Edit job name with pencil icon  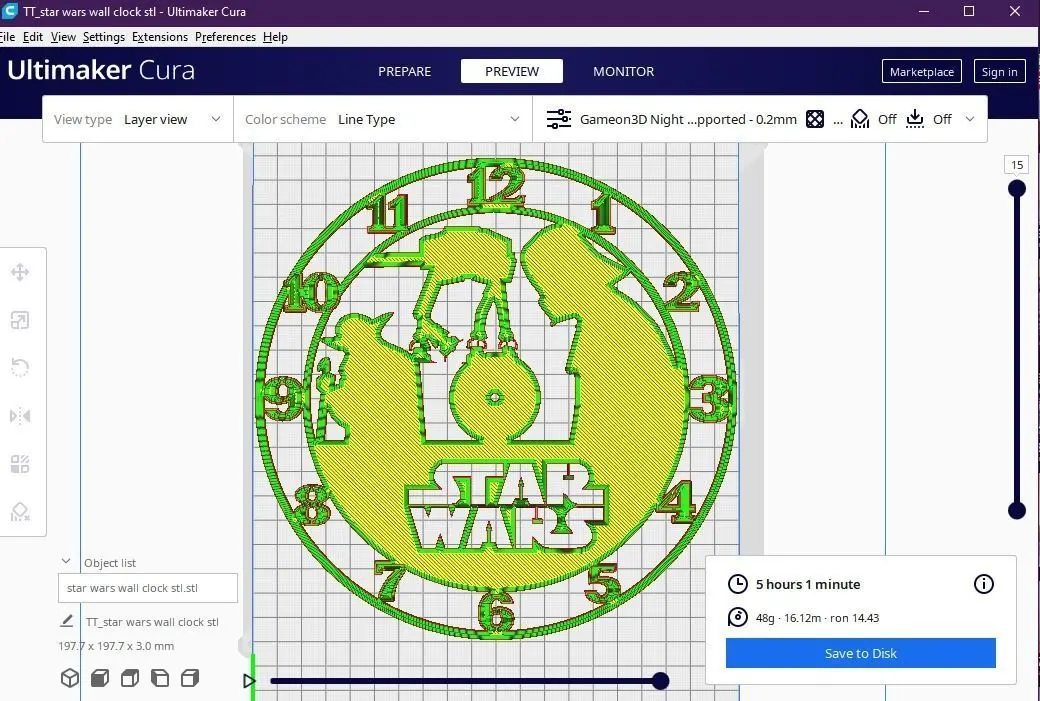click(x=66, y=621)
